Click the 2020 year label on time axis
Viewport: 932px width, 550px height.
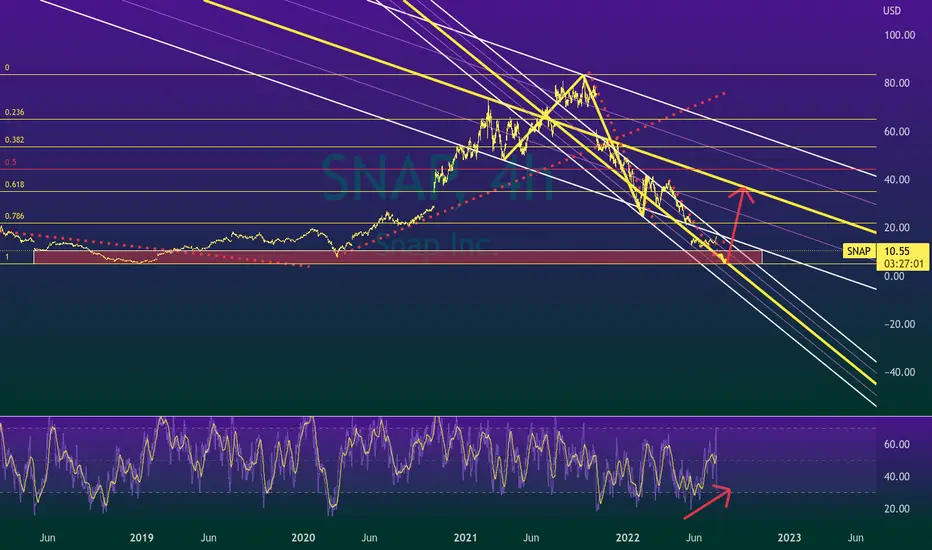303,538
